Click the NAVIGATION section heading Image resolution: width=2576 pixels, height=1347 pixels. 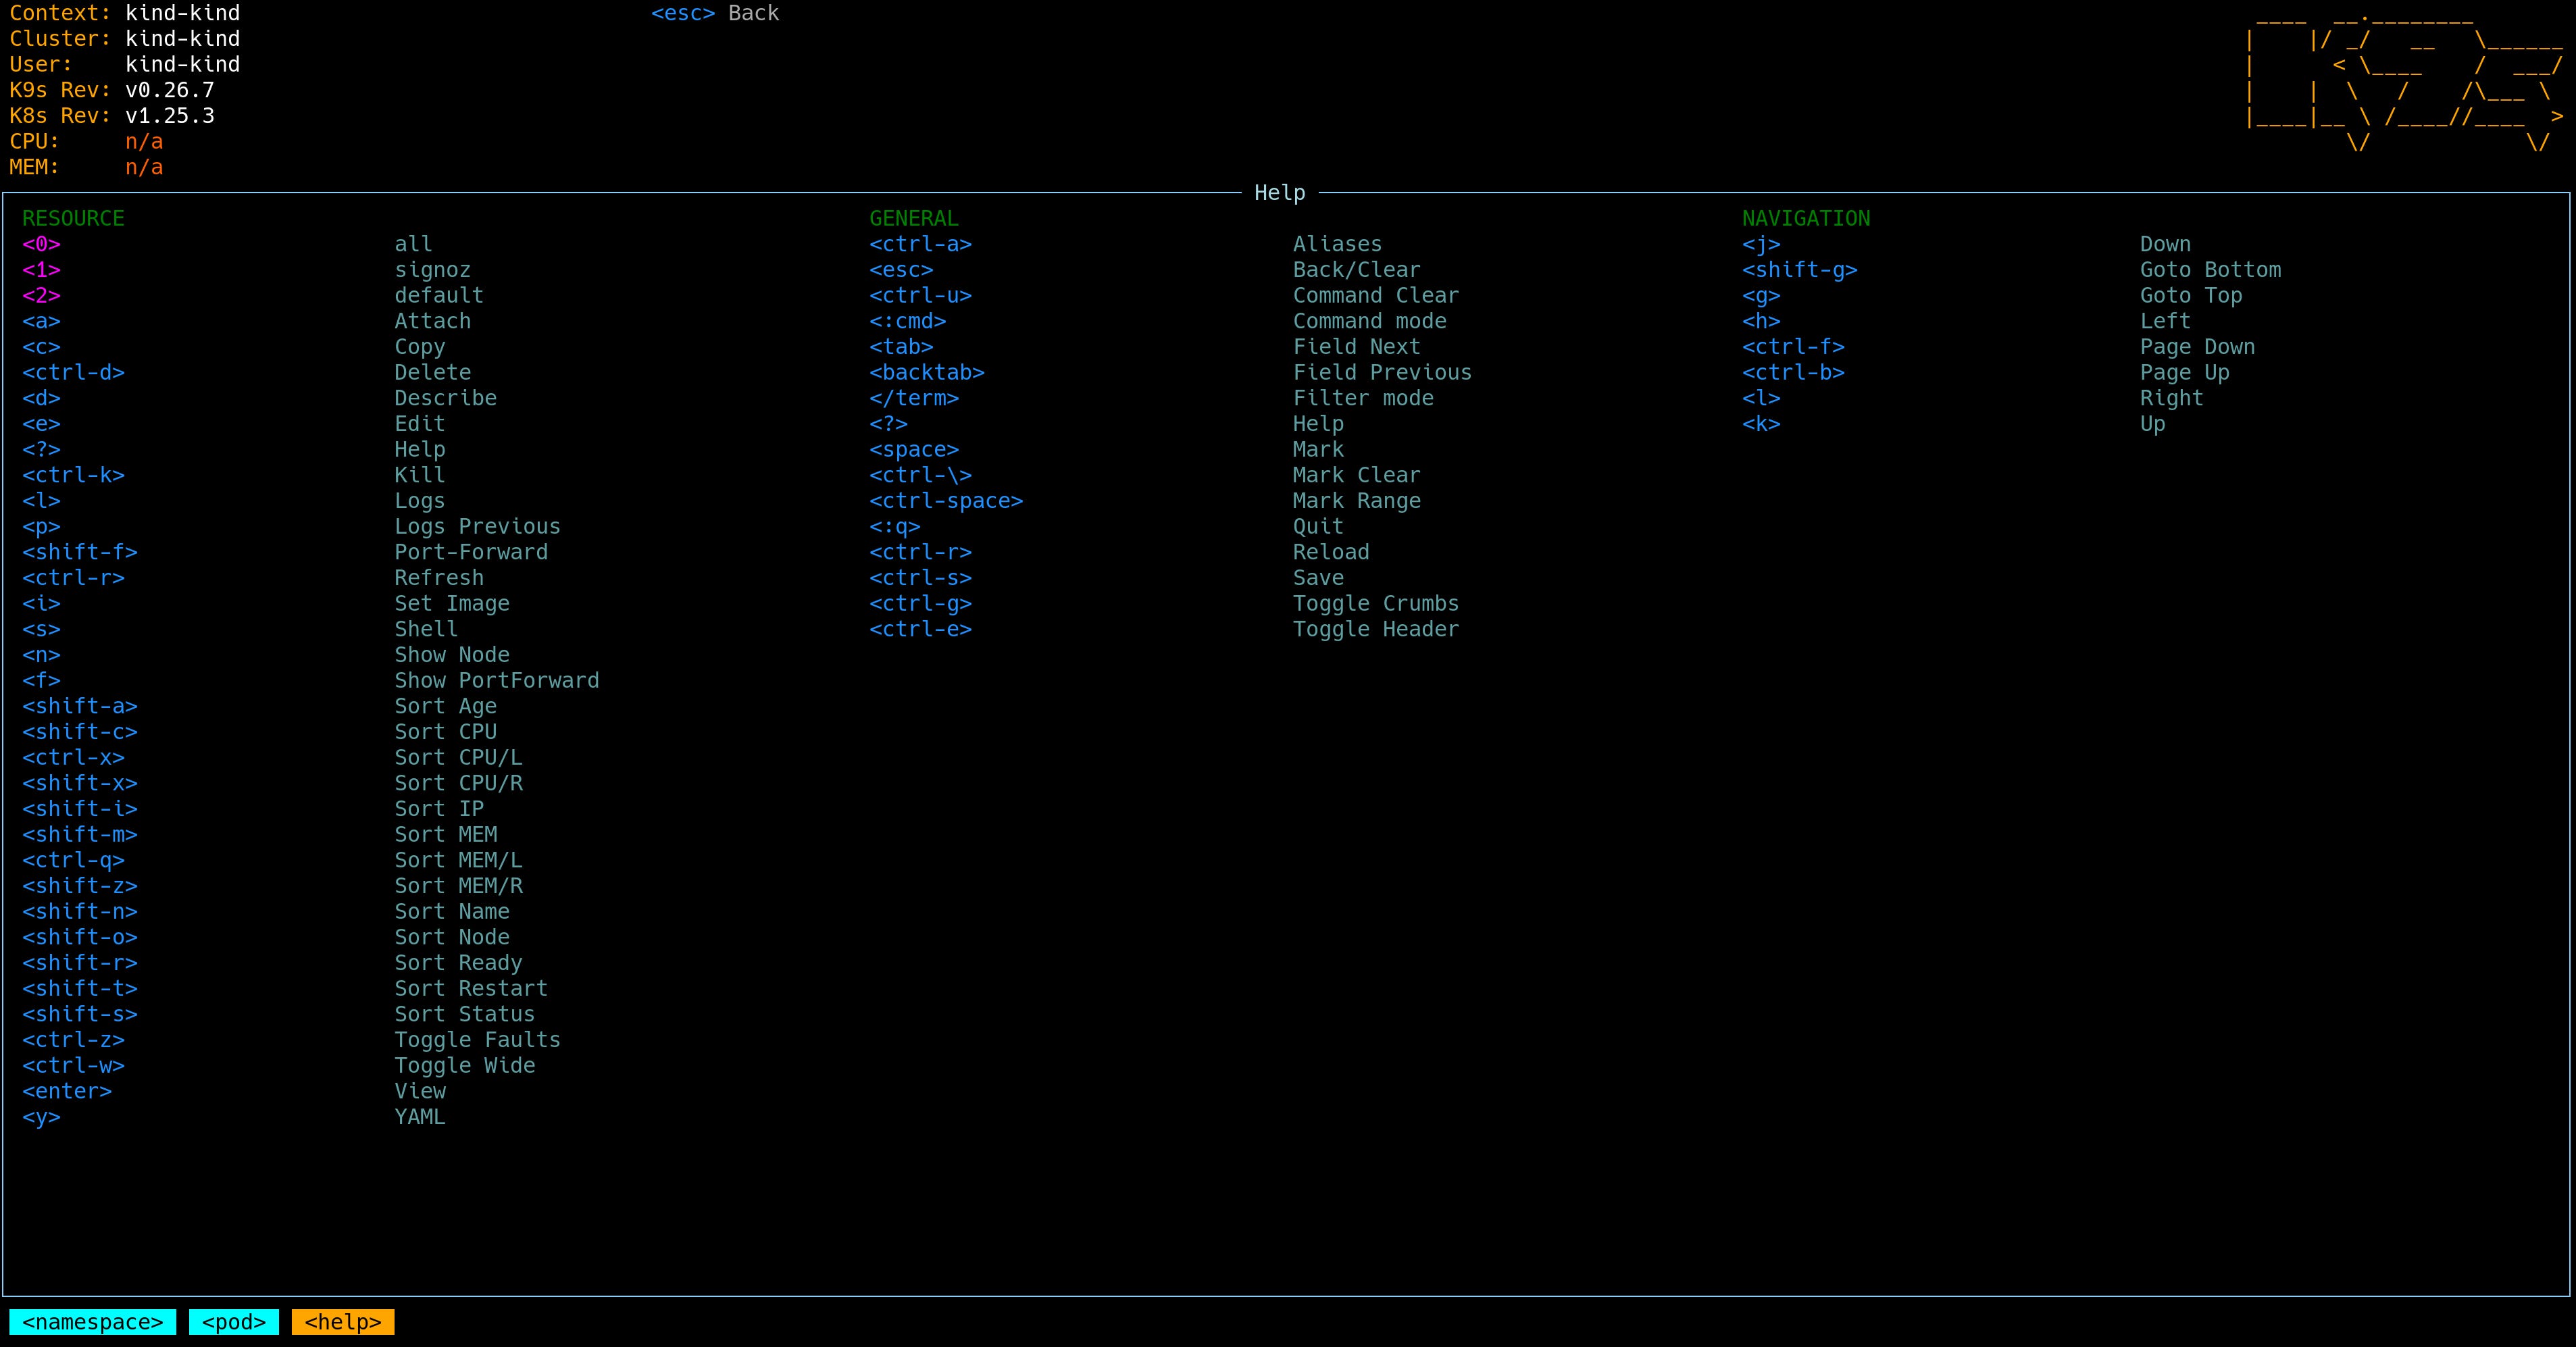click(1806, 218)
